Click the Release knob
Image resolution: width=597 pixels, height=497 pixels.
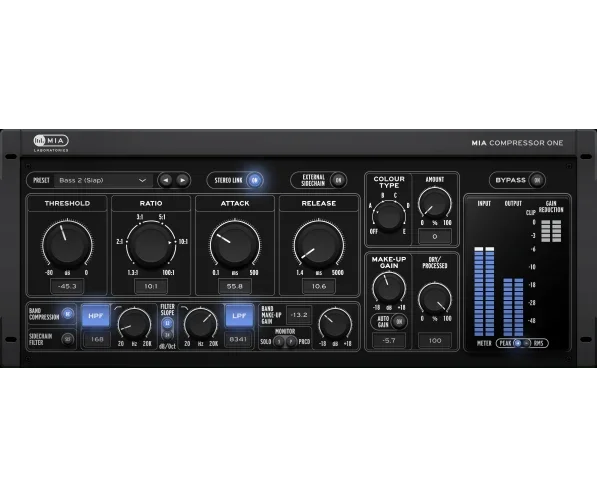(319, 244)
